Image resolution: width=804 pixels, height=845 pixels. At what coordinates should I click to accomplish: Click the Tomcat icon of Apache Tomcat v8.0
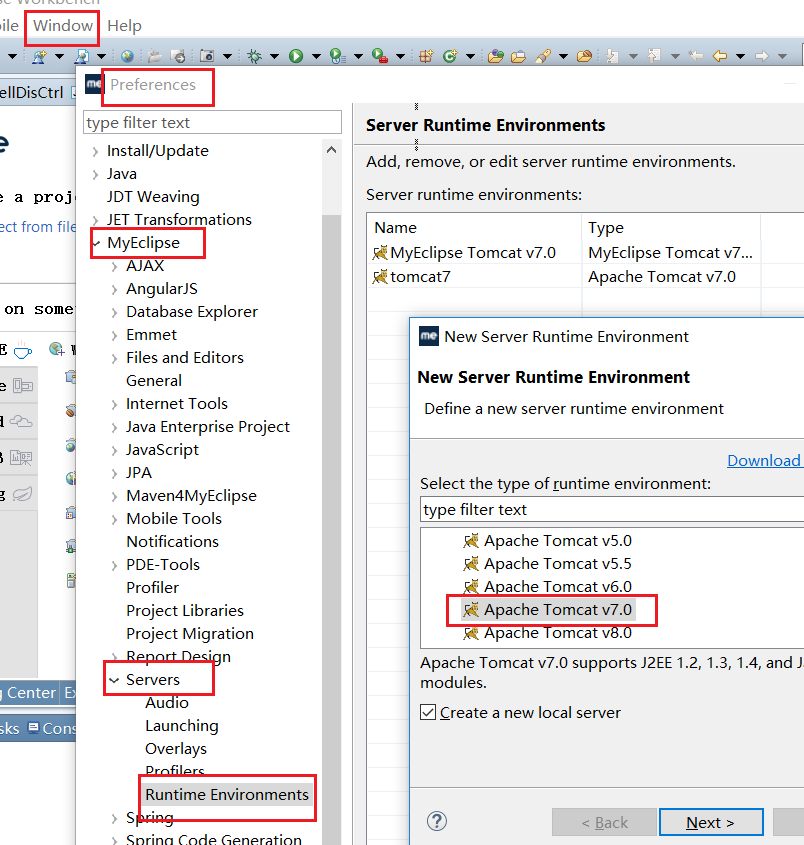coord(471,633)
